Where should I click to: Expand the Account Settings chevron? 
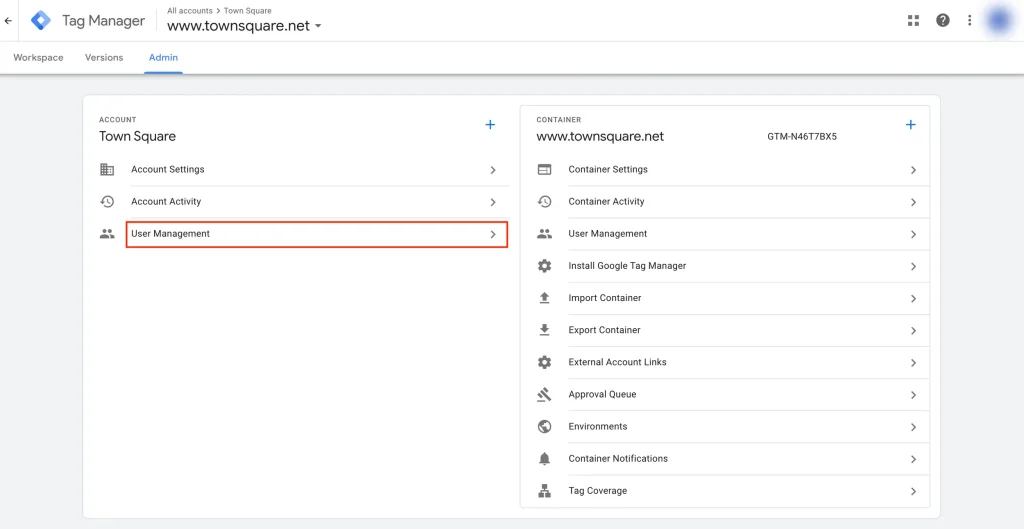pyautogui.click(x=493, y=170)
